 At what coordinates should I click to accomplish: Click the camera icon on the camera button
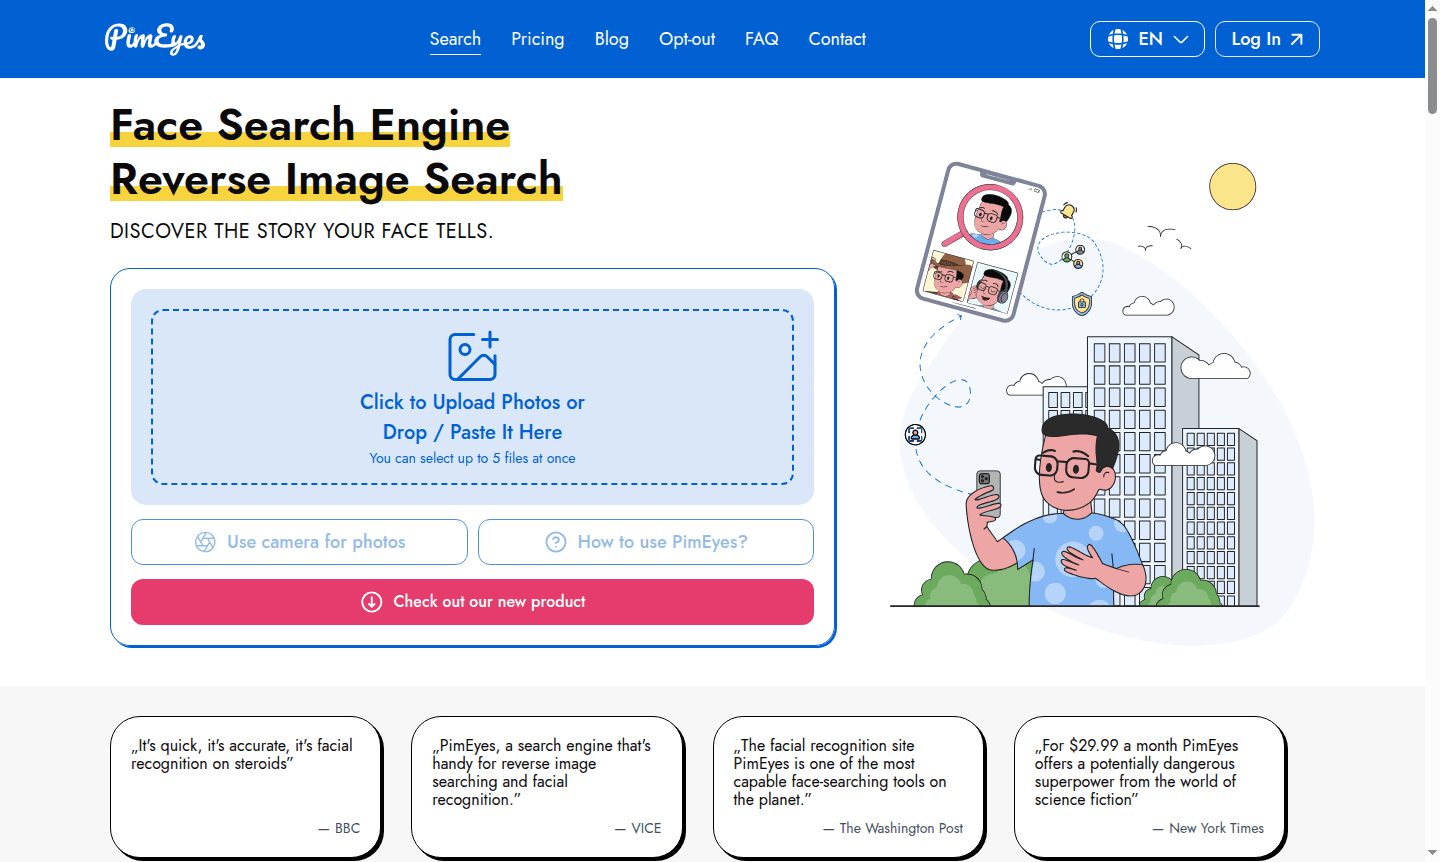tap(207, 541)
